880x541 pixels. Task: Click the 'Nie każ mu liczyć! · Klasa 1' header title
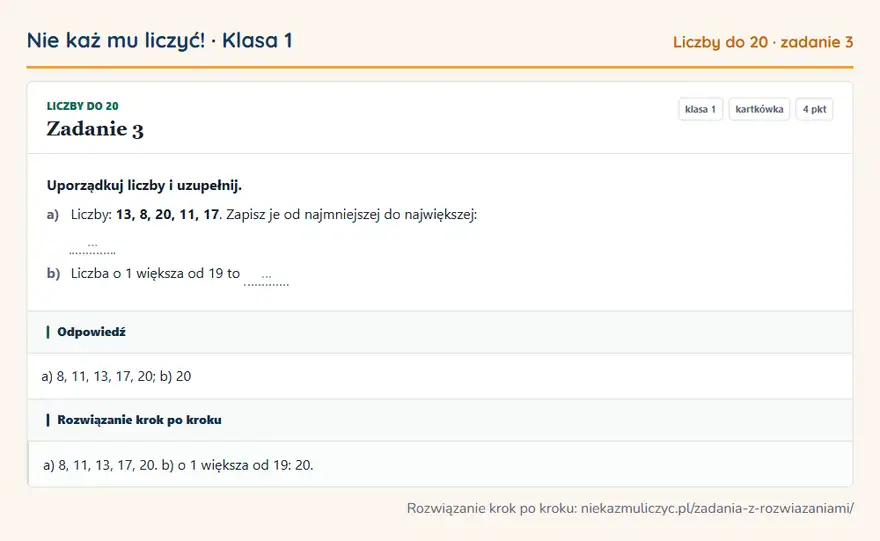click(x=159, y=41)
